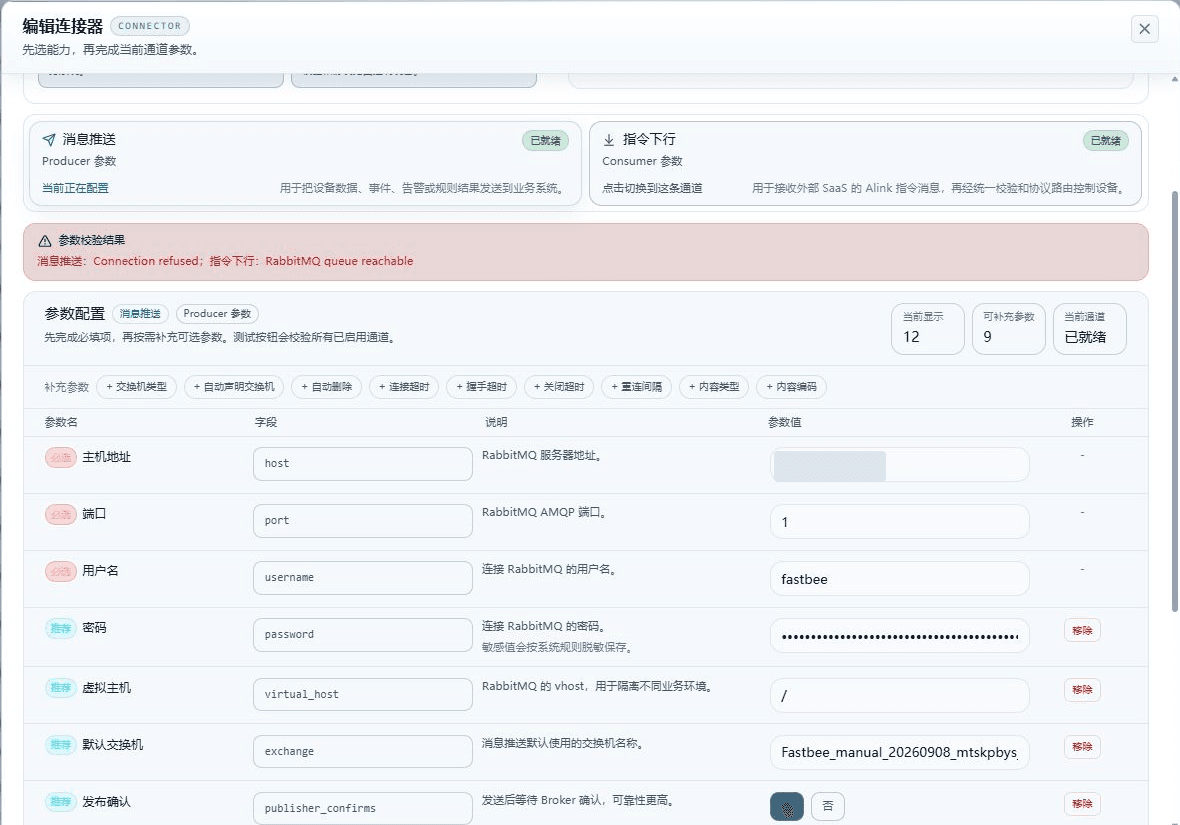Remove the 发布确认 publisher_confirms parameter
Screen dimensions: 1180x825
(1082, 804)
